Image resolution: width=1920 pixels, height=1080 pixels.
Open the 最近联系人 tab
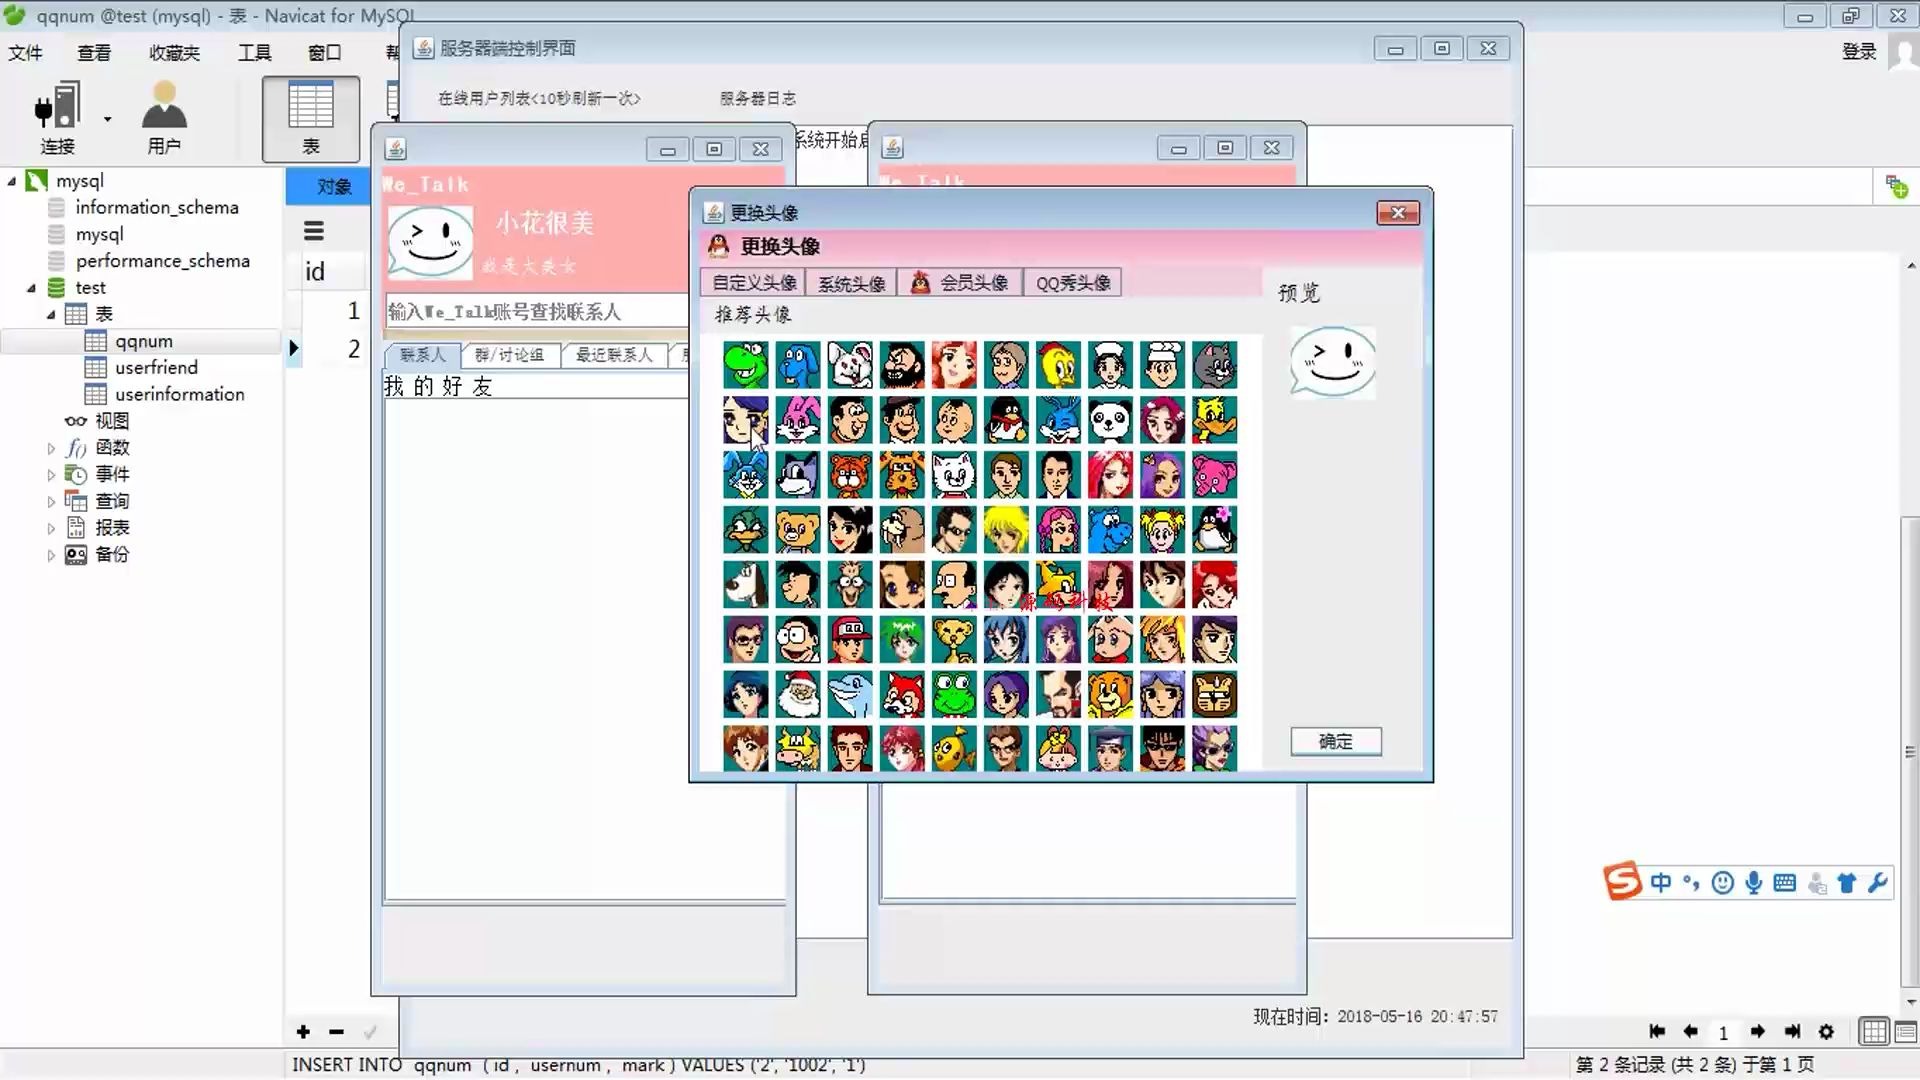(x=613, y=355)
